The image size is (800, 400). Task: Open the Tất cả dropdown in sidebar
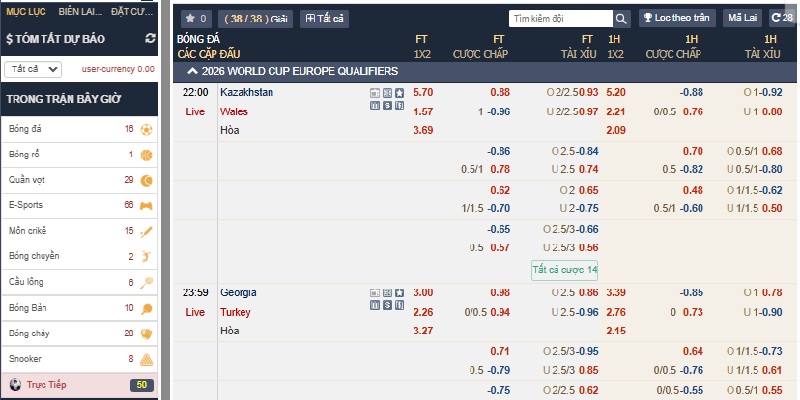pos(32,69)
